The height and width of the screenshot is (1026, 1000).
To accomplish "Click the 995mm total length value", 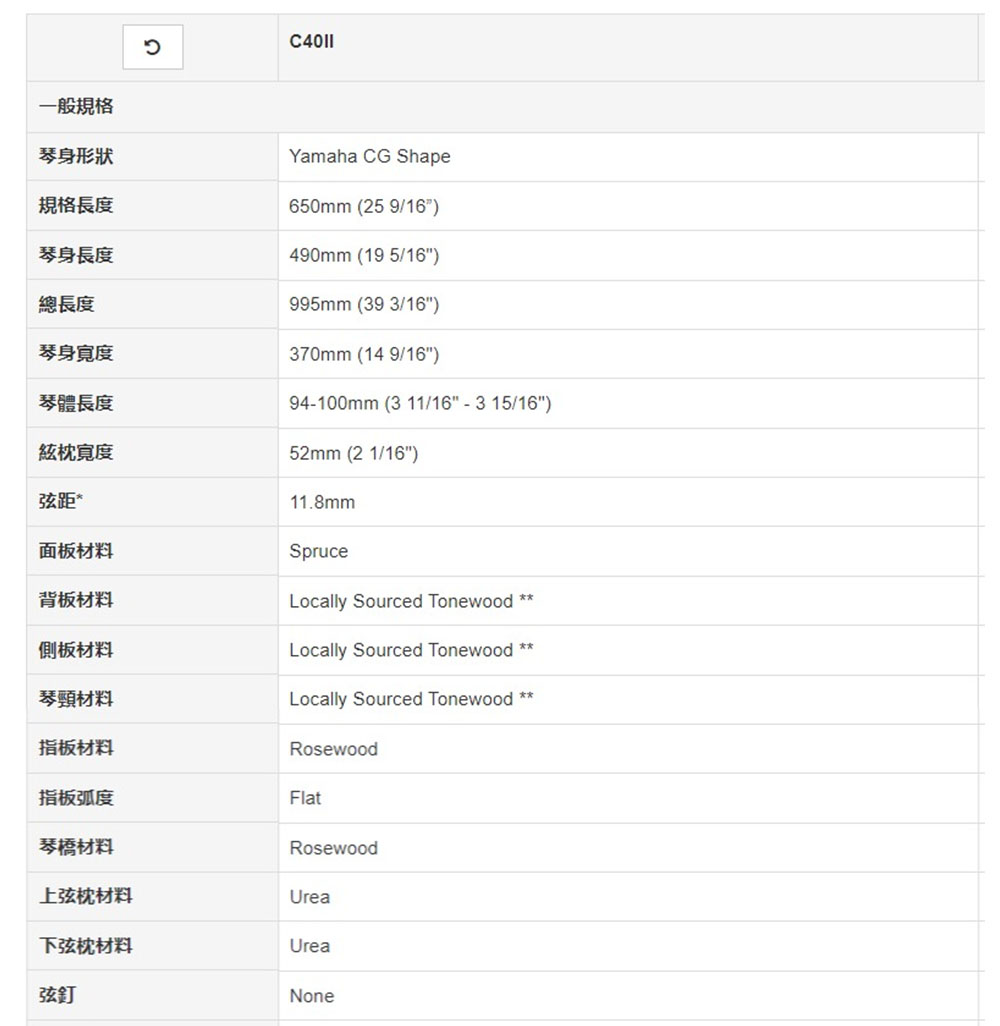I will (x=364, y=304).
